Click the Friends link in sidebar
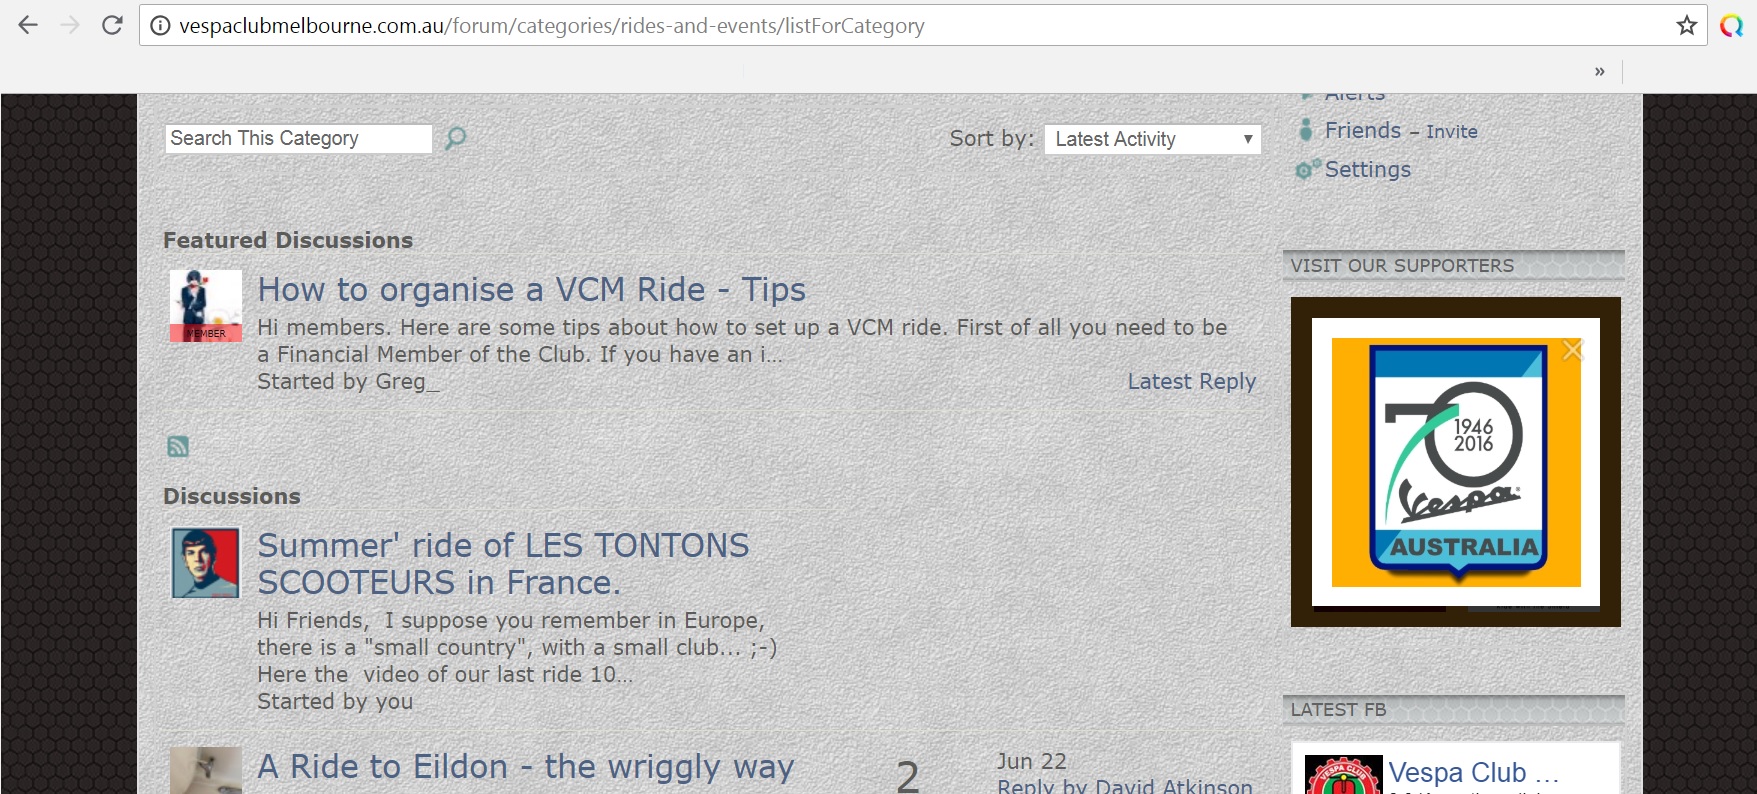Image resolution: width=1757 pixels, height=794 pixels. coord(1363,130)
